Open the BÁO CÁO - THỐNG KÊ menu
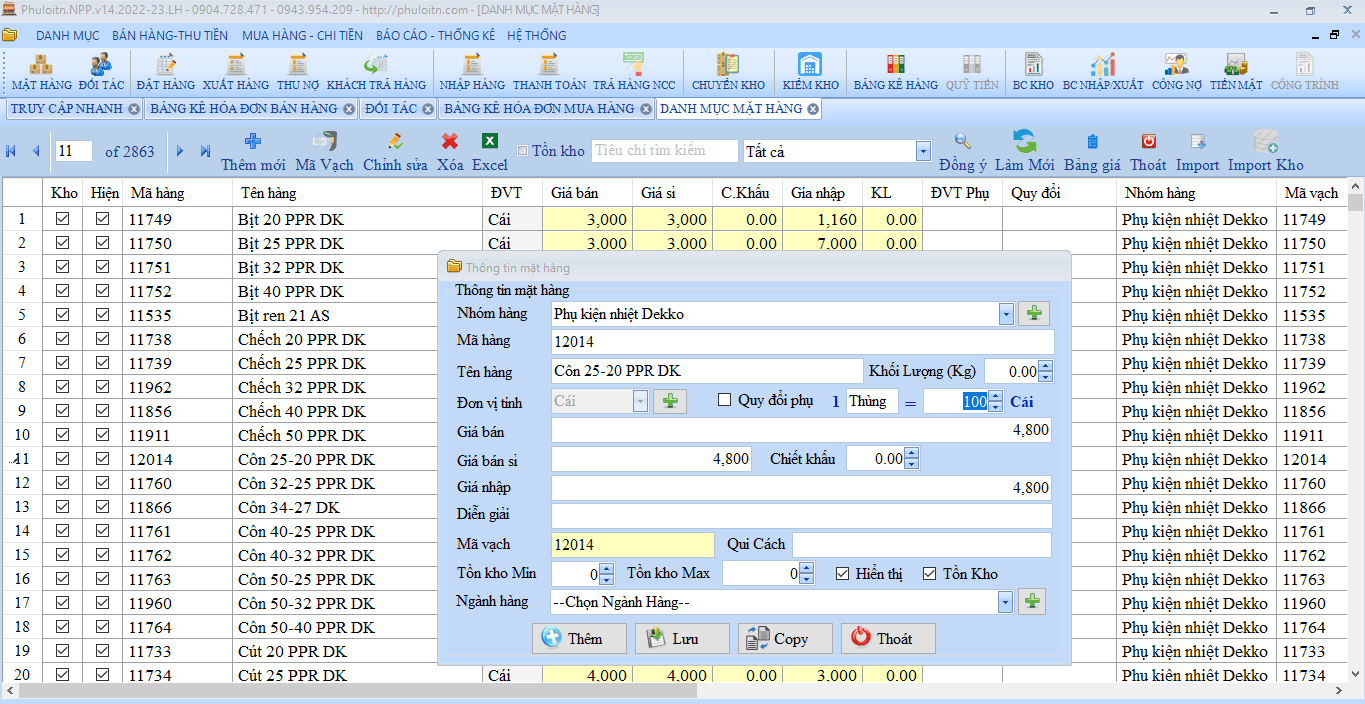 click(x=435, y=35)
